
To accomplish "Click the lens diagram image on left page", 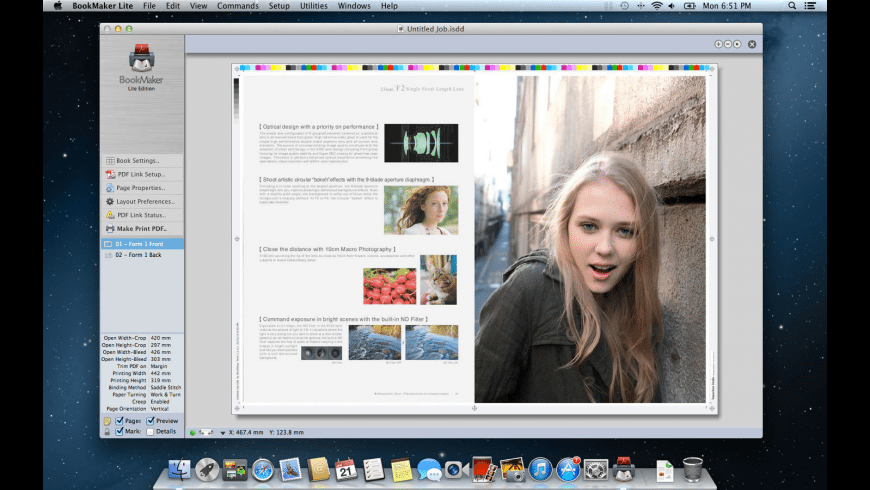I will click(421, 143).
